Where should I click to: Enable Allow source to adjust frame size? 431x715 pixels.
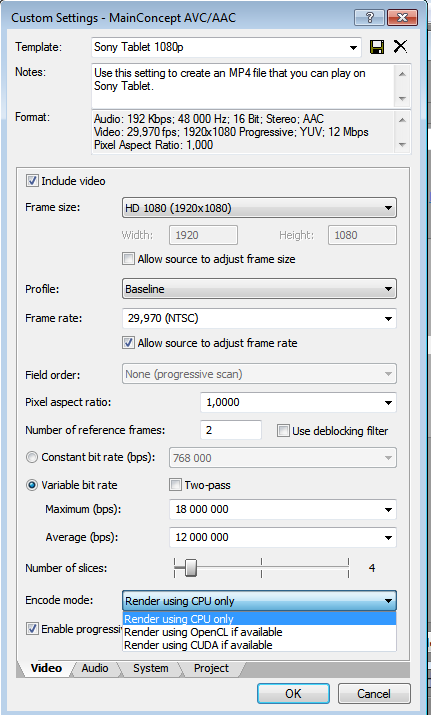click(128, 259)
